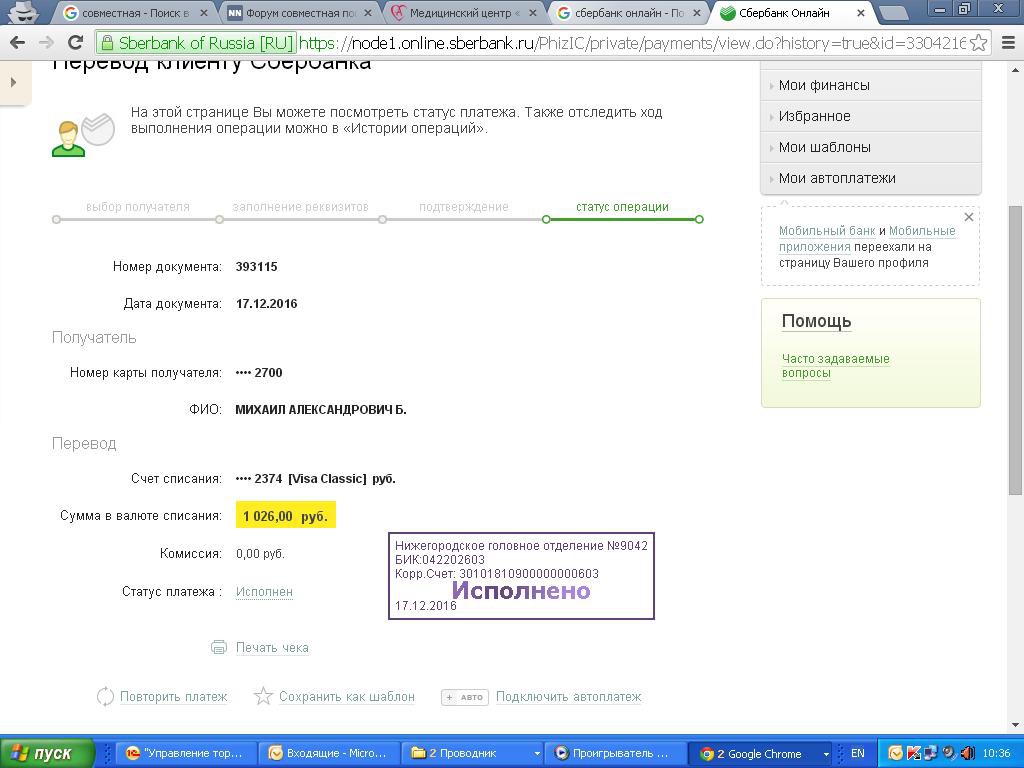Screen dimensions: 1024x768
Task: Click the network computers tray icon
Action: pos(931,753)
